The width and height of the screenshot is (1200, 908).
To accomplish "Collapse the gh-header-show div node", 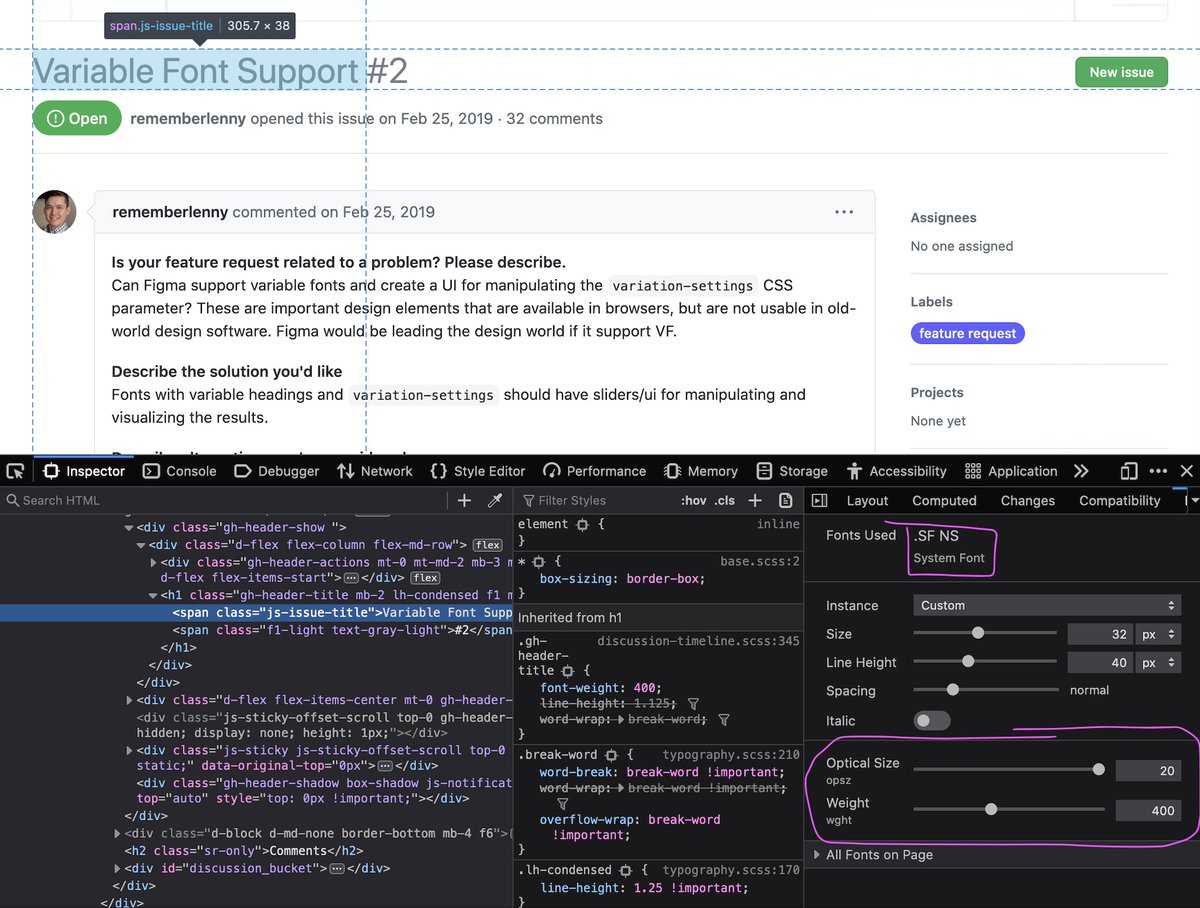I will (x=128, y=527).
